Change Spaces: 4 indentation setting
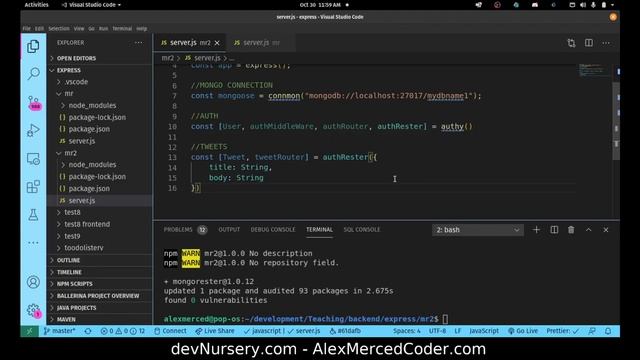Image resolution: width=640 pixels, height=360 pixels. click(407, 331)
